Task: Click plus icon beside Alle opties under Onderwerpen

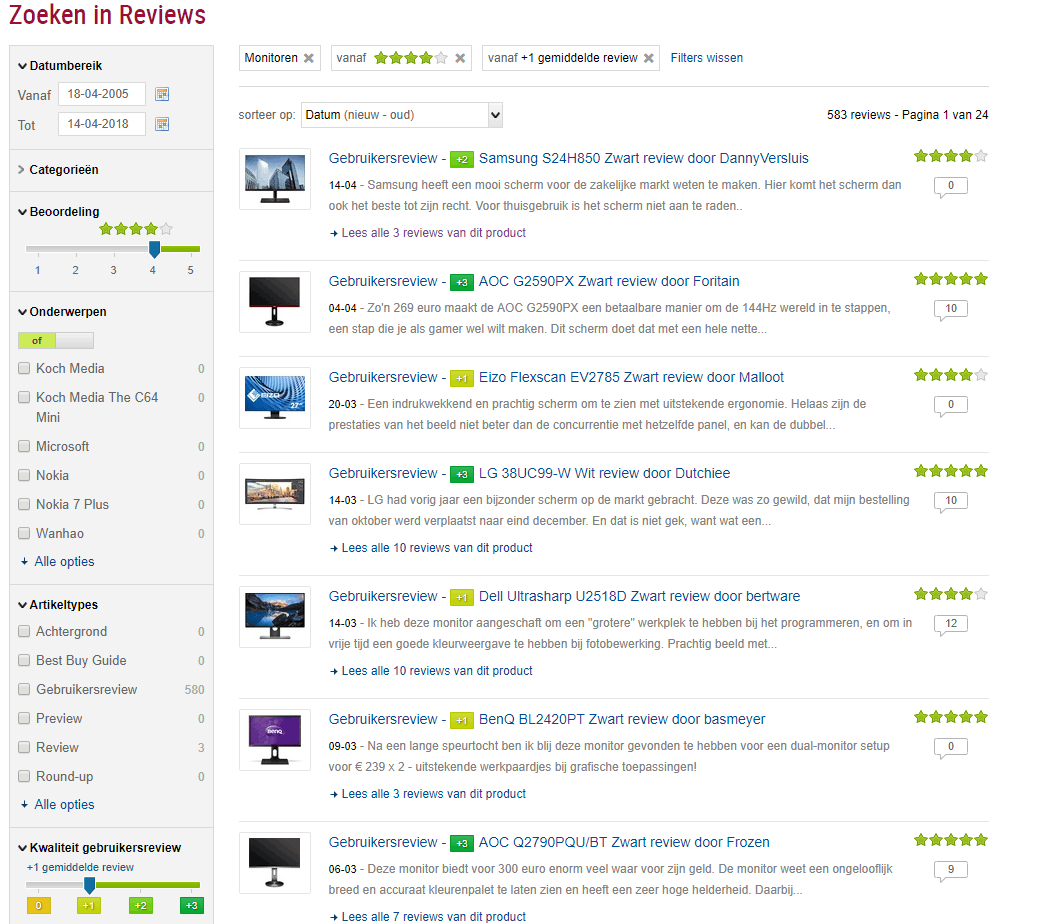Action: click(x=25, y=562)
